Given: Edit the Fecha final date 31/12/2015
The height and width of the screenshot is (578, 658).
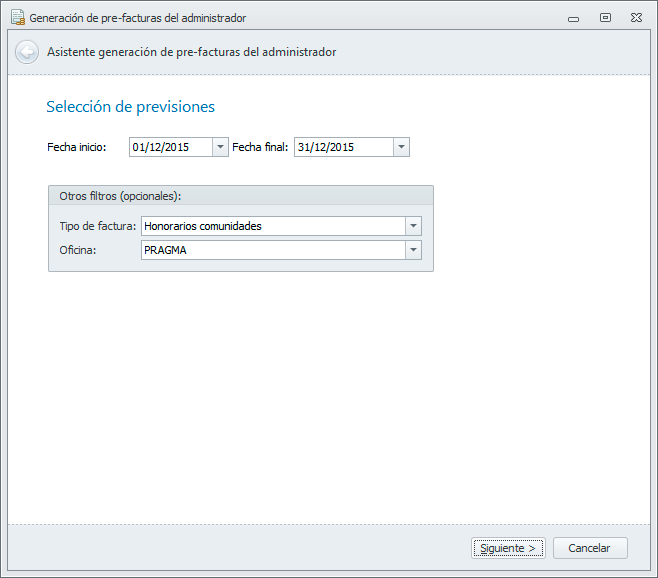Looking at the screenshot, I should (344, 147).
